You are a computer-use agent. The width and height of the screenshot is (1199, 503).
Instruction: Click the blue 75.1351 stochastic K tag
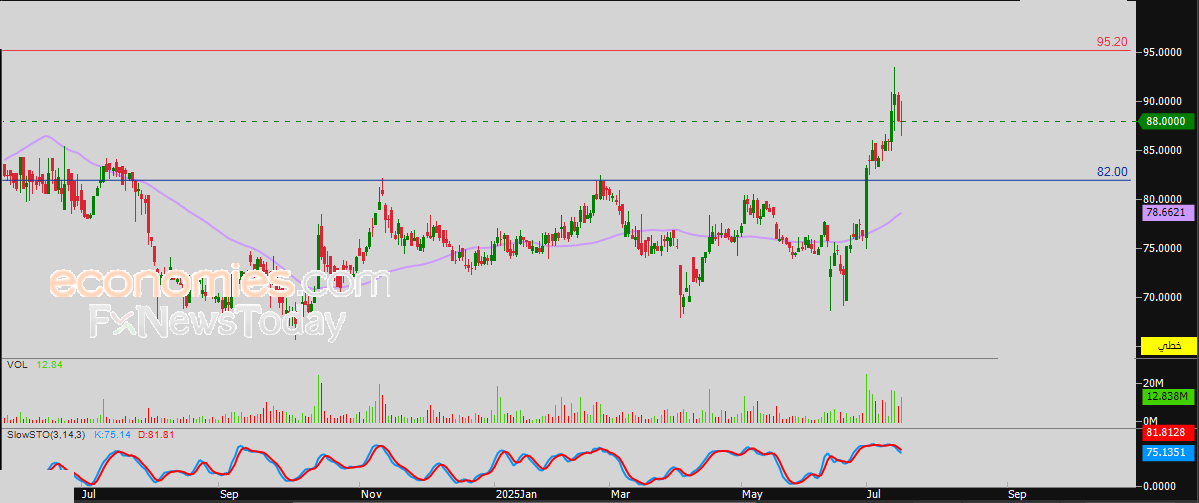tap(1167, 452)
